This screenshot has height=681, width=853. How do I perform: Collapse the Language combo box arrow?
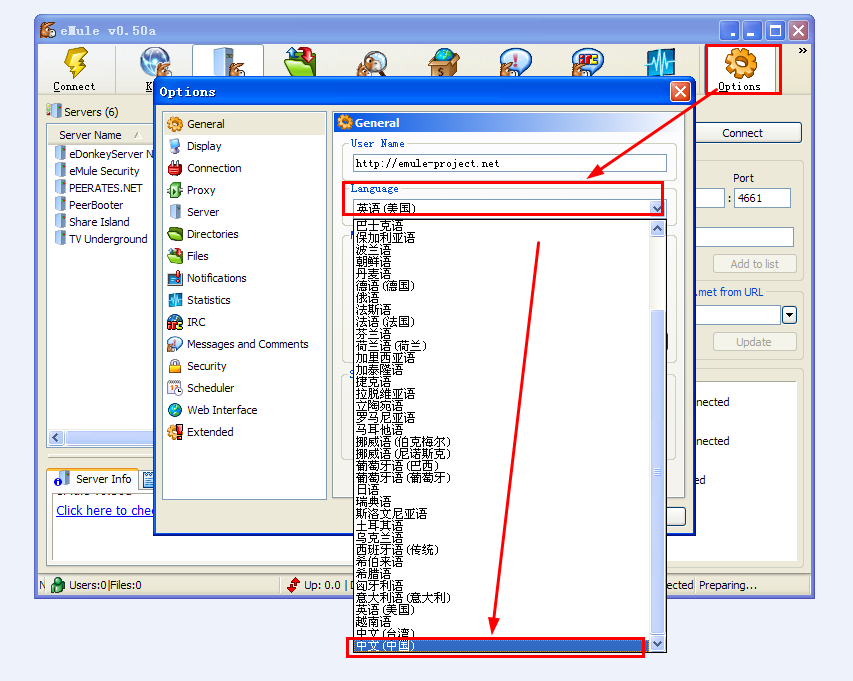(657, 208)
